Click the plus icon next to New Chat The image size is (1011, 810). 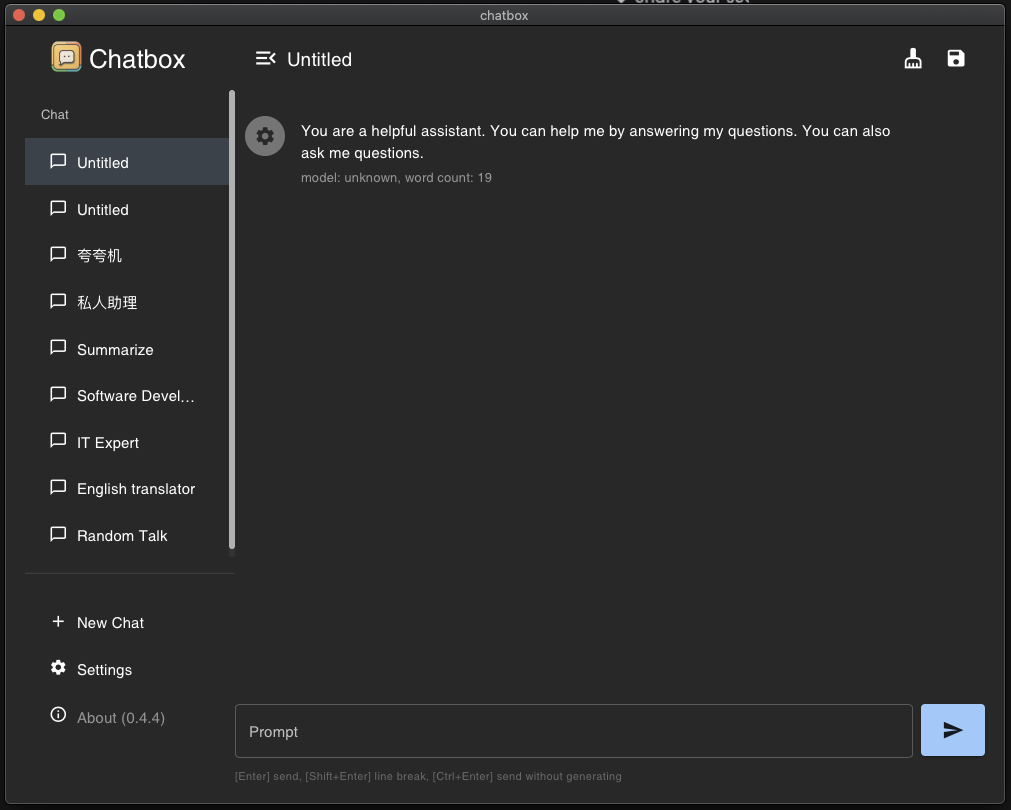pyautogui.click(x=58, y=621)
